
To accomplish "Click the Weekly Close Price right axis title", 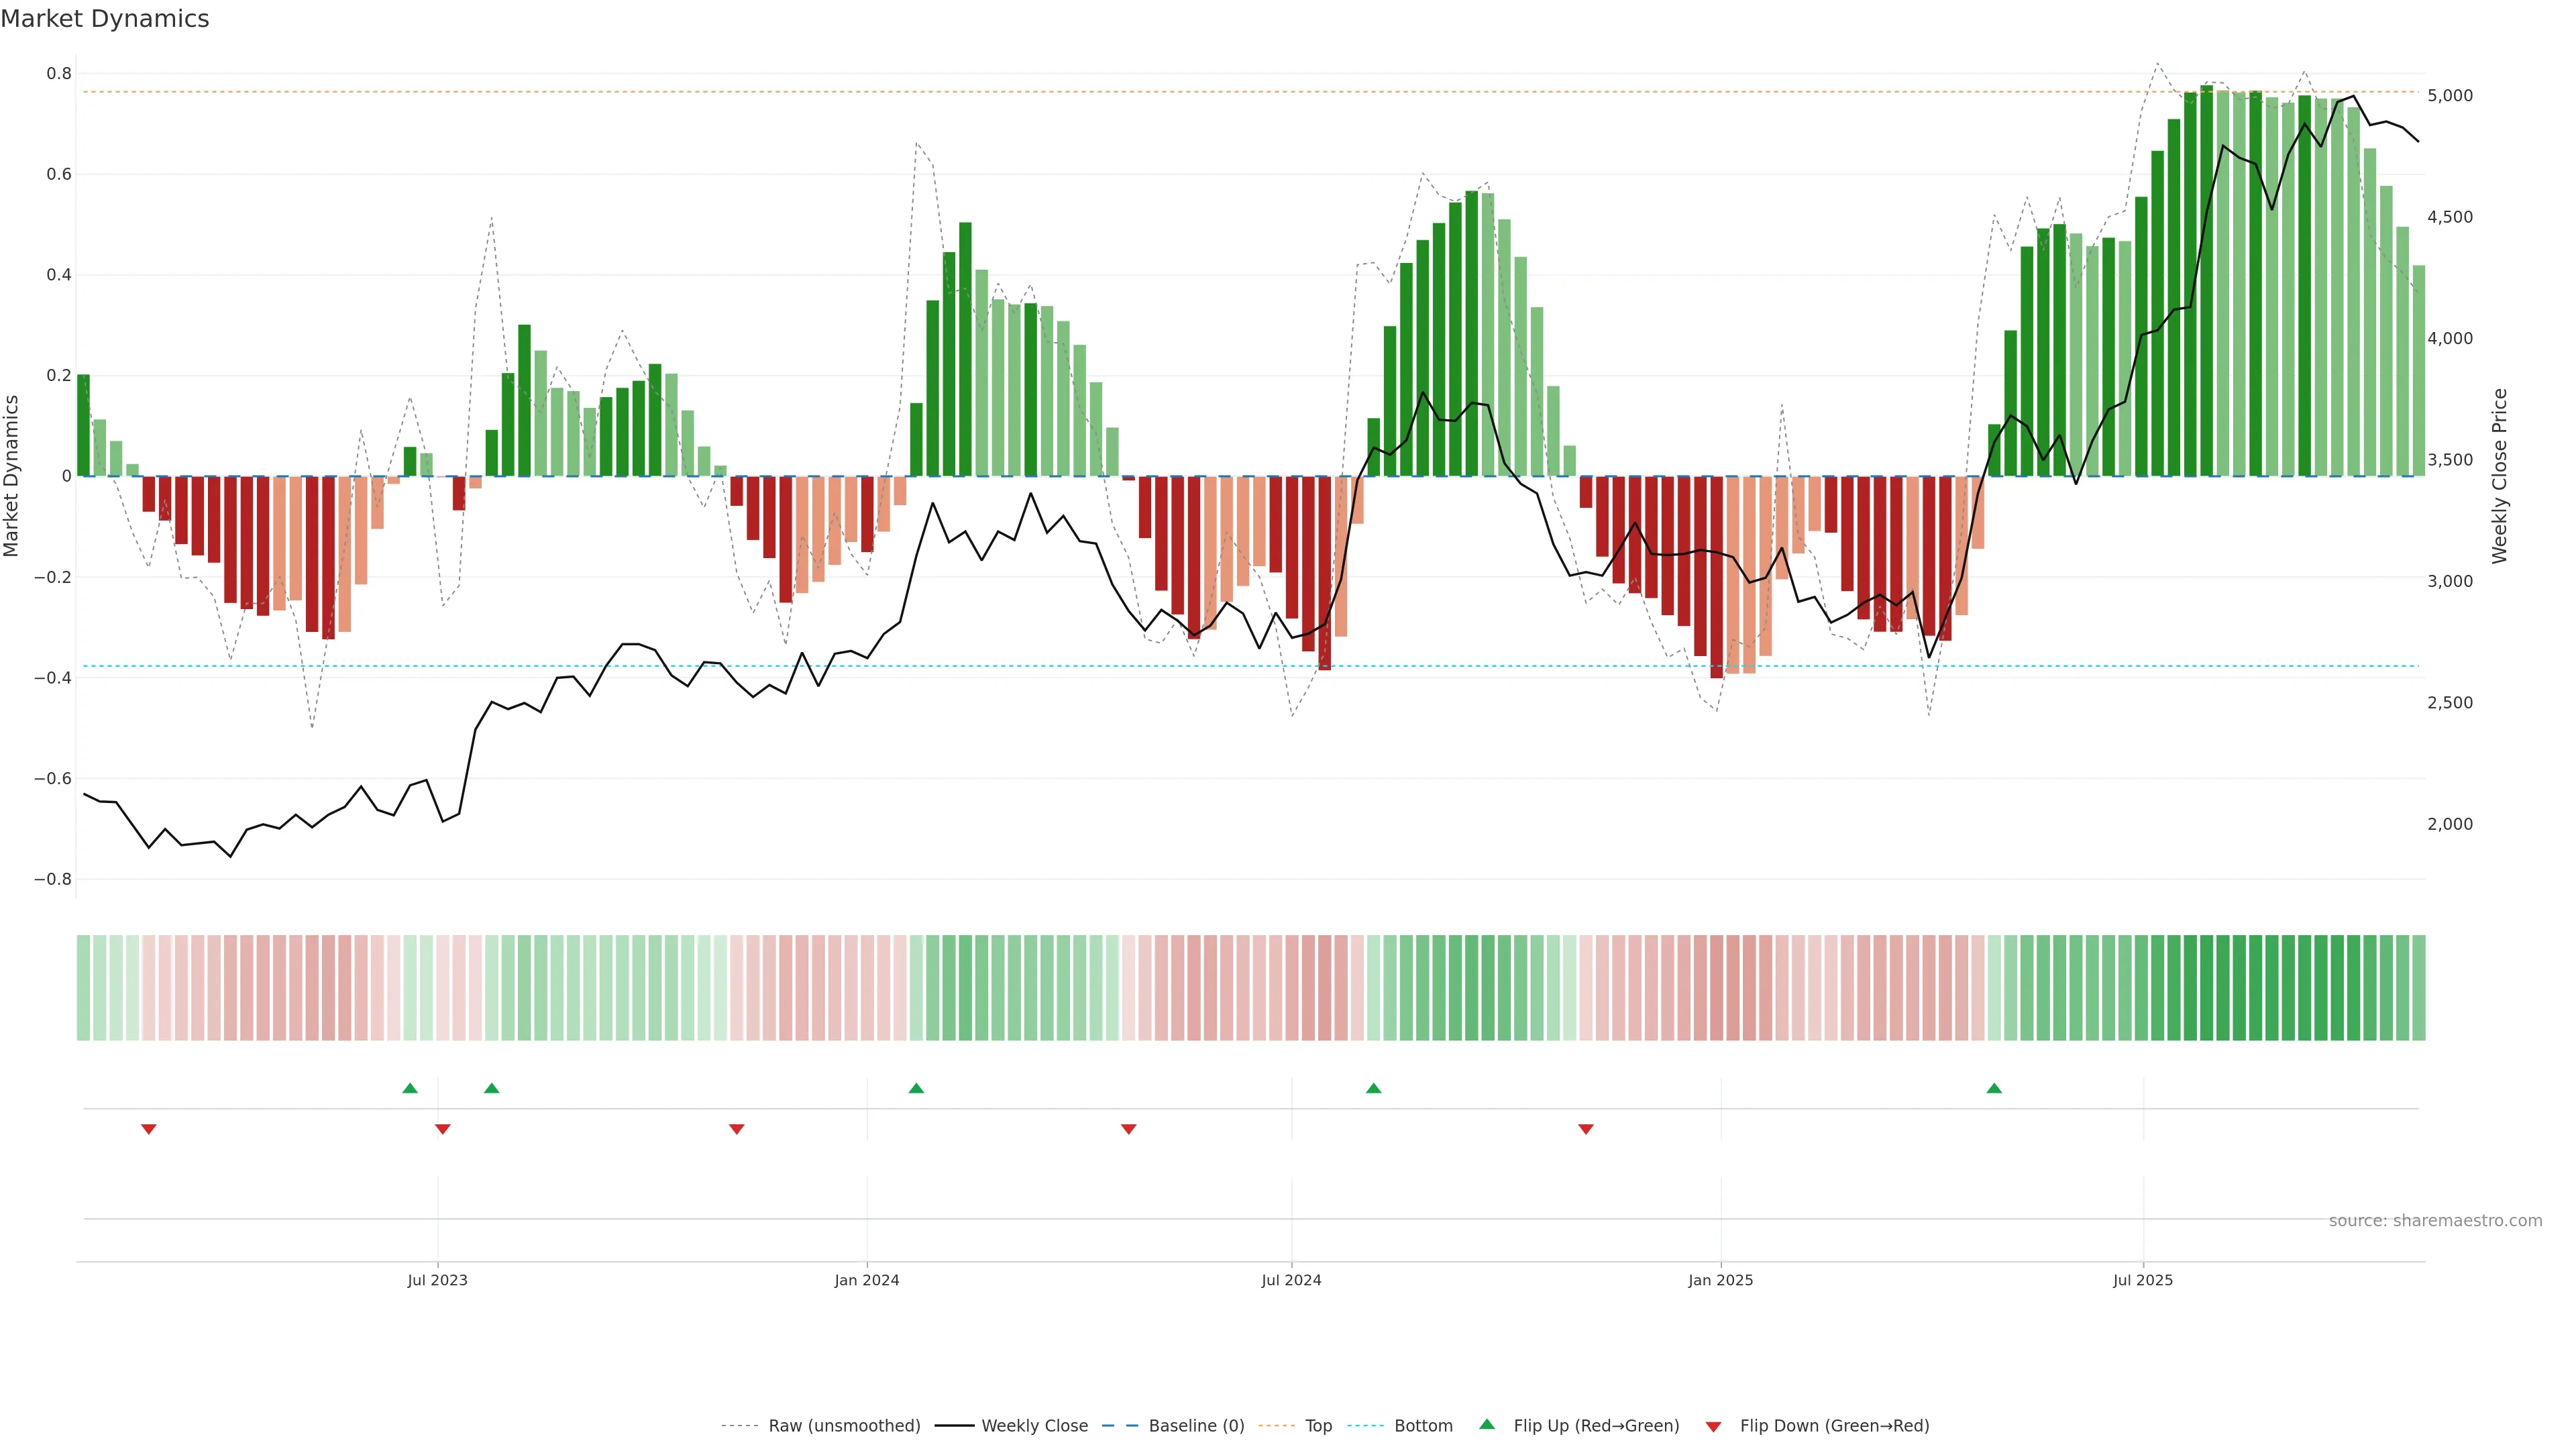I will click(2499, 476).
